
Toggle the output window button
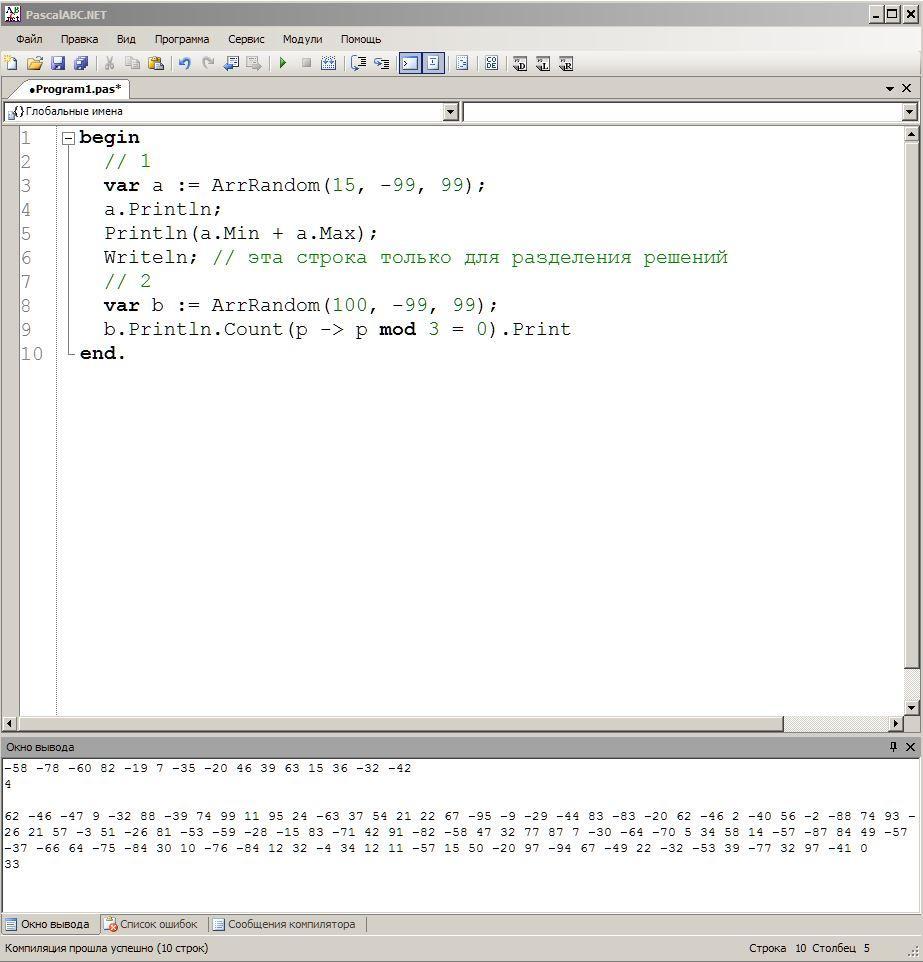(410, 63)
